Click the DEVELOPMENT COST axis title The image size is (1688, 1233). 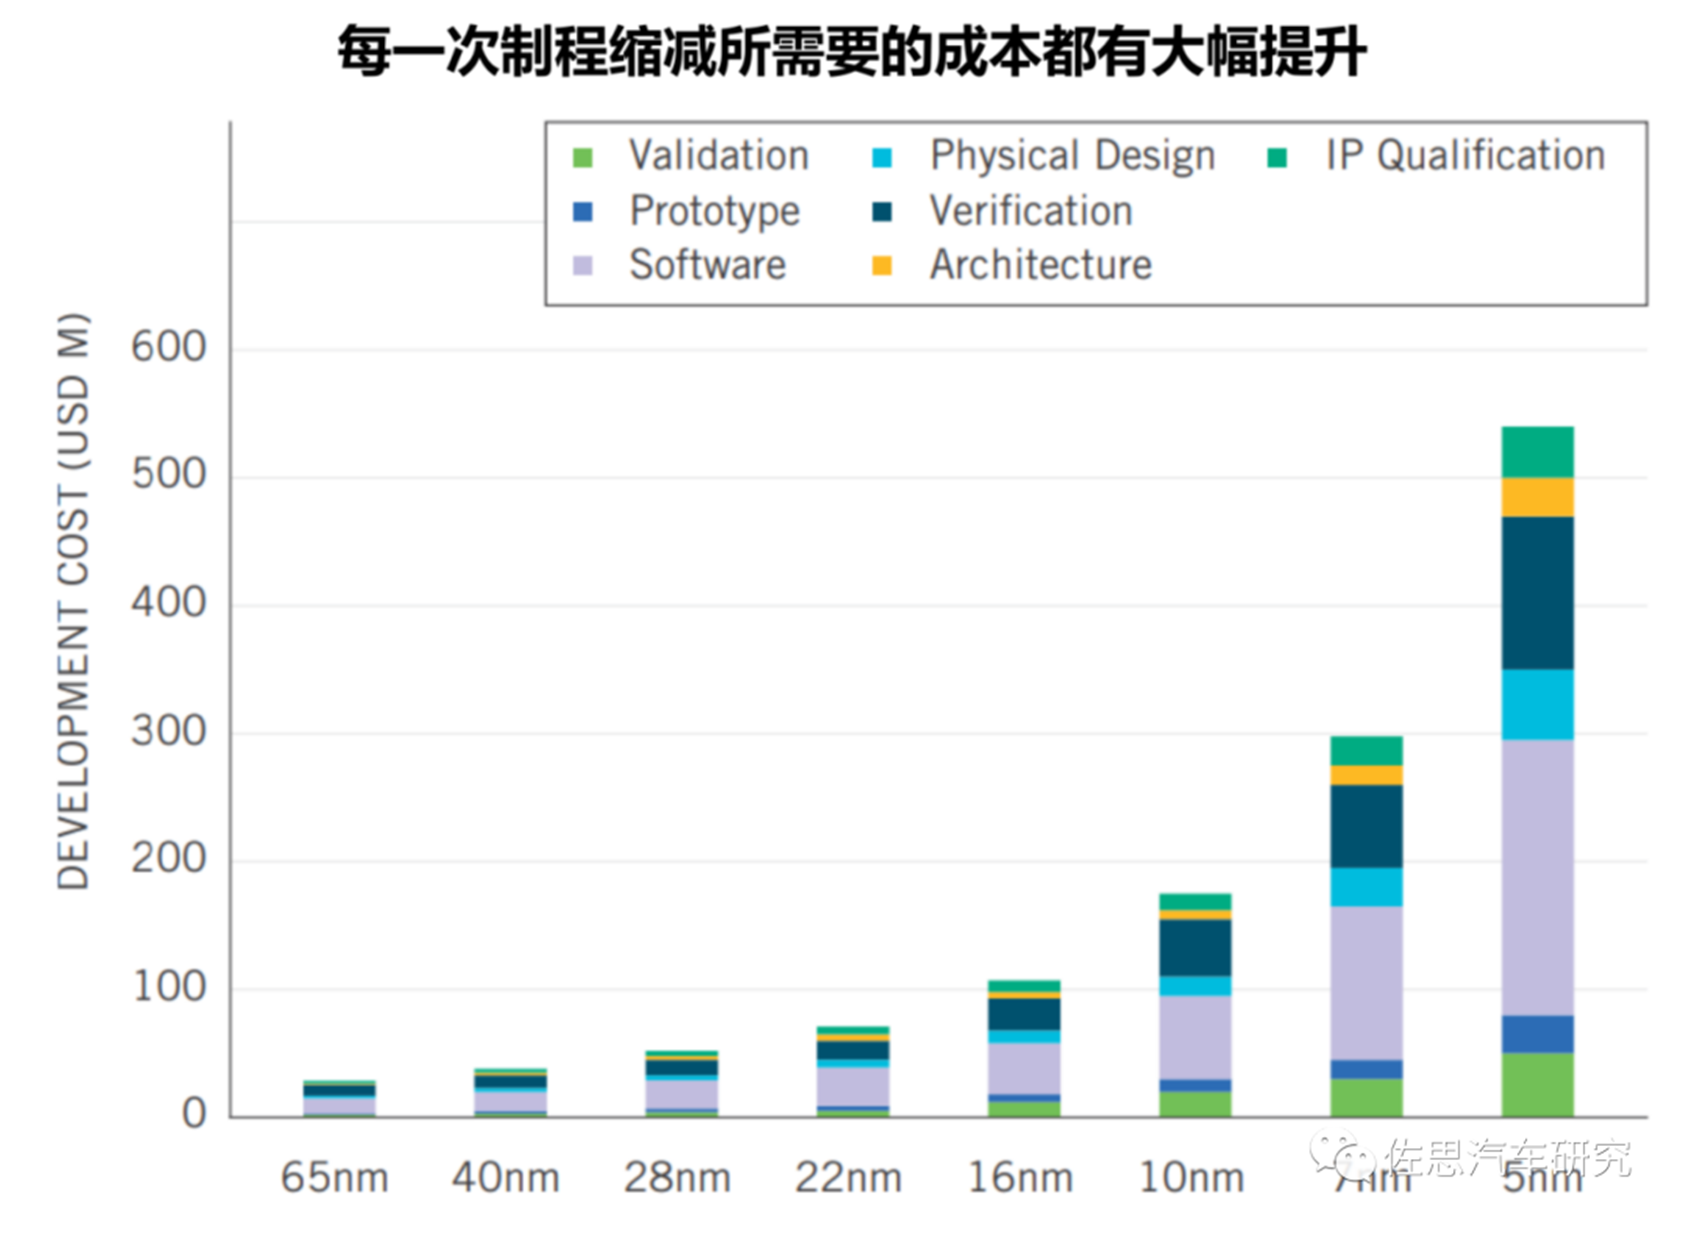(73, 601)
